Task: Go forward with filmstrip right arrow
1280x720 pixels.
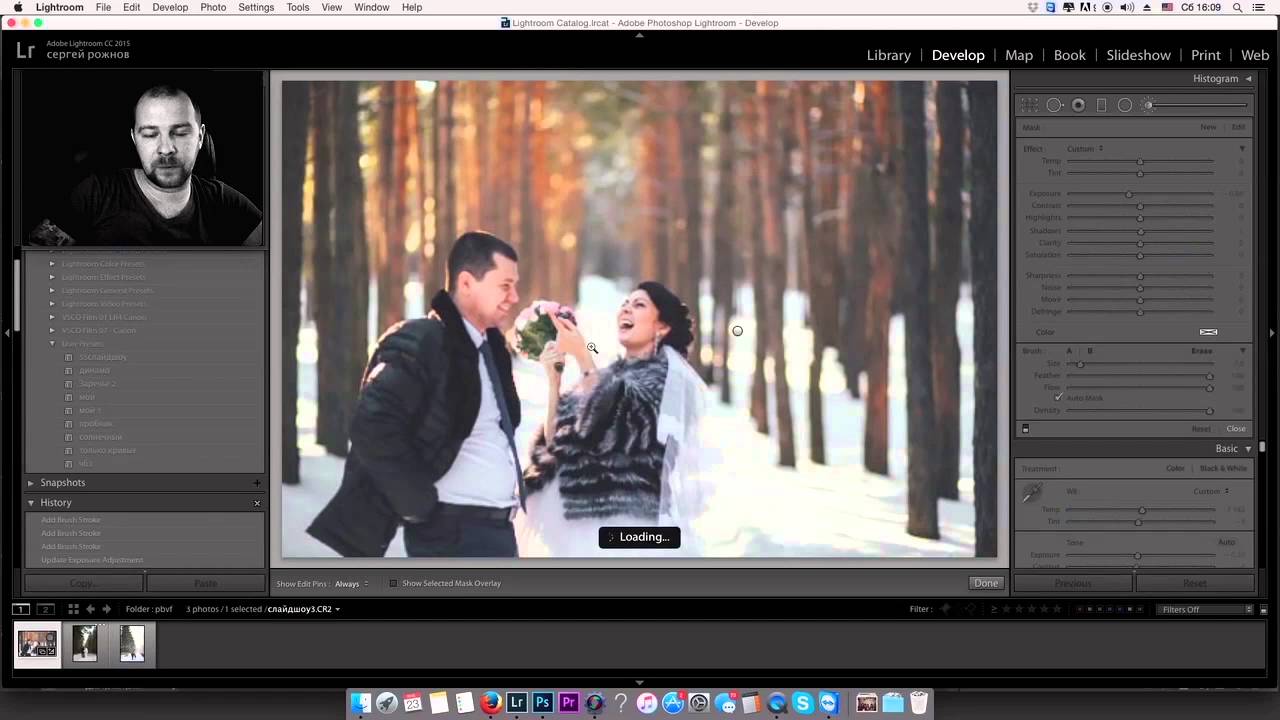Action: coord(106,609)
